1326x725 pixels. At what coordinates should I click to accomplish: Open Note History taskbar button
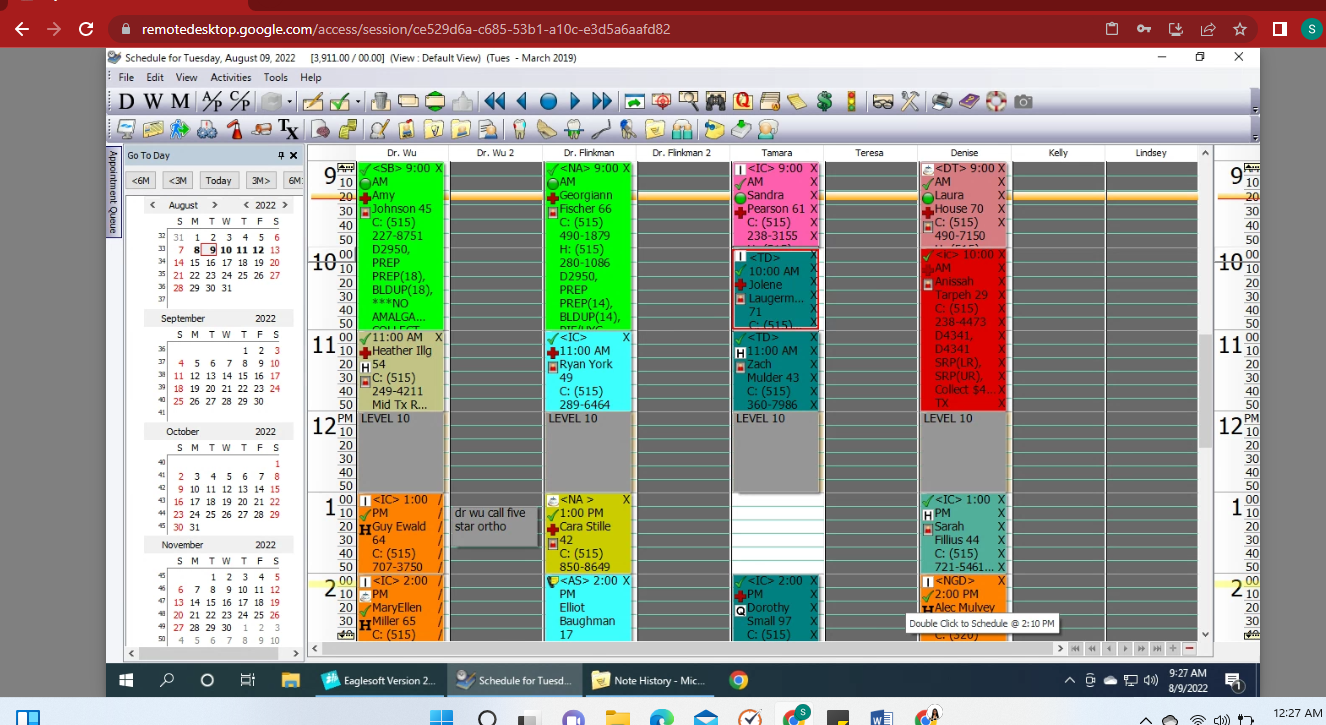pos(648,681)
